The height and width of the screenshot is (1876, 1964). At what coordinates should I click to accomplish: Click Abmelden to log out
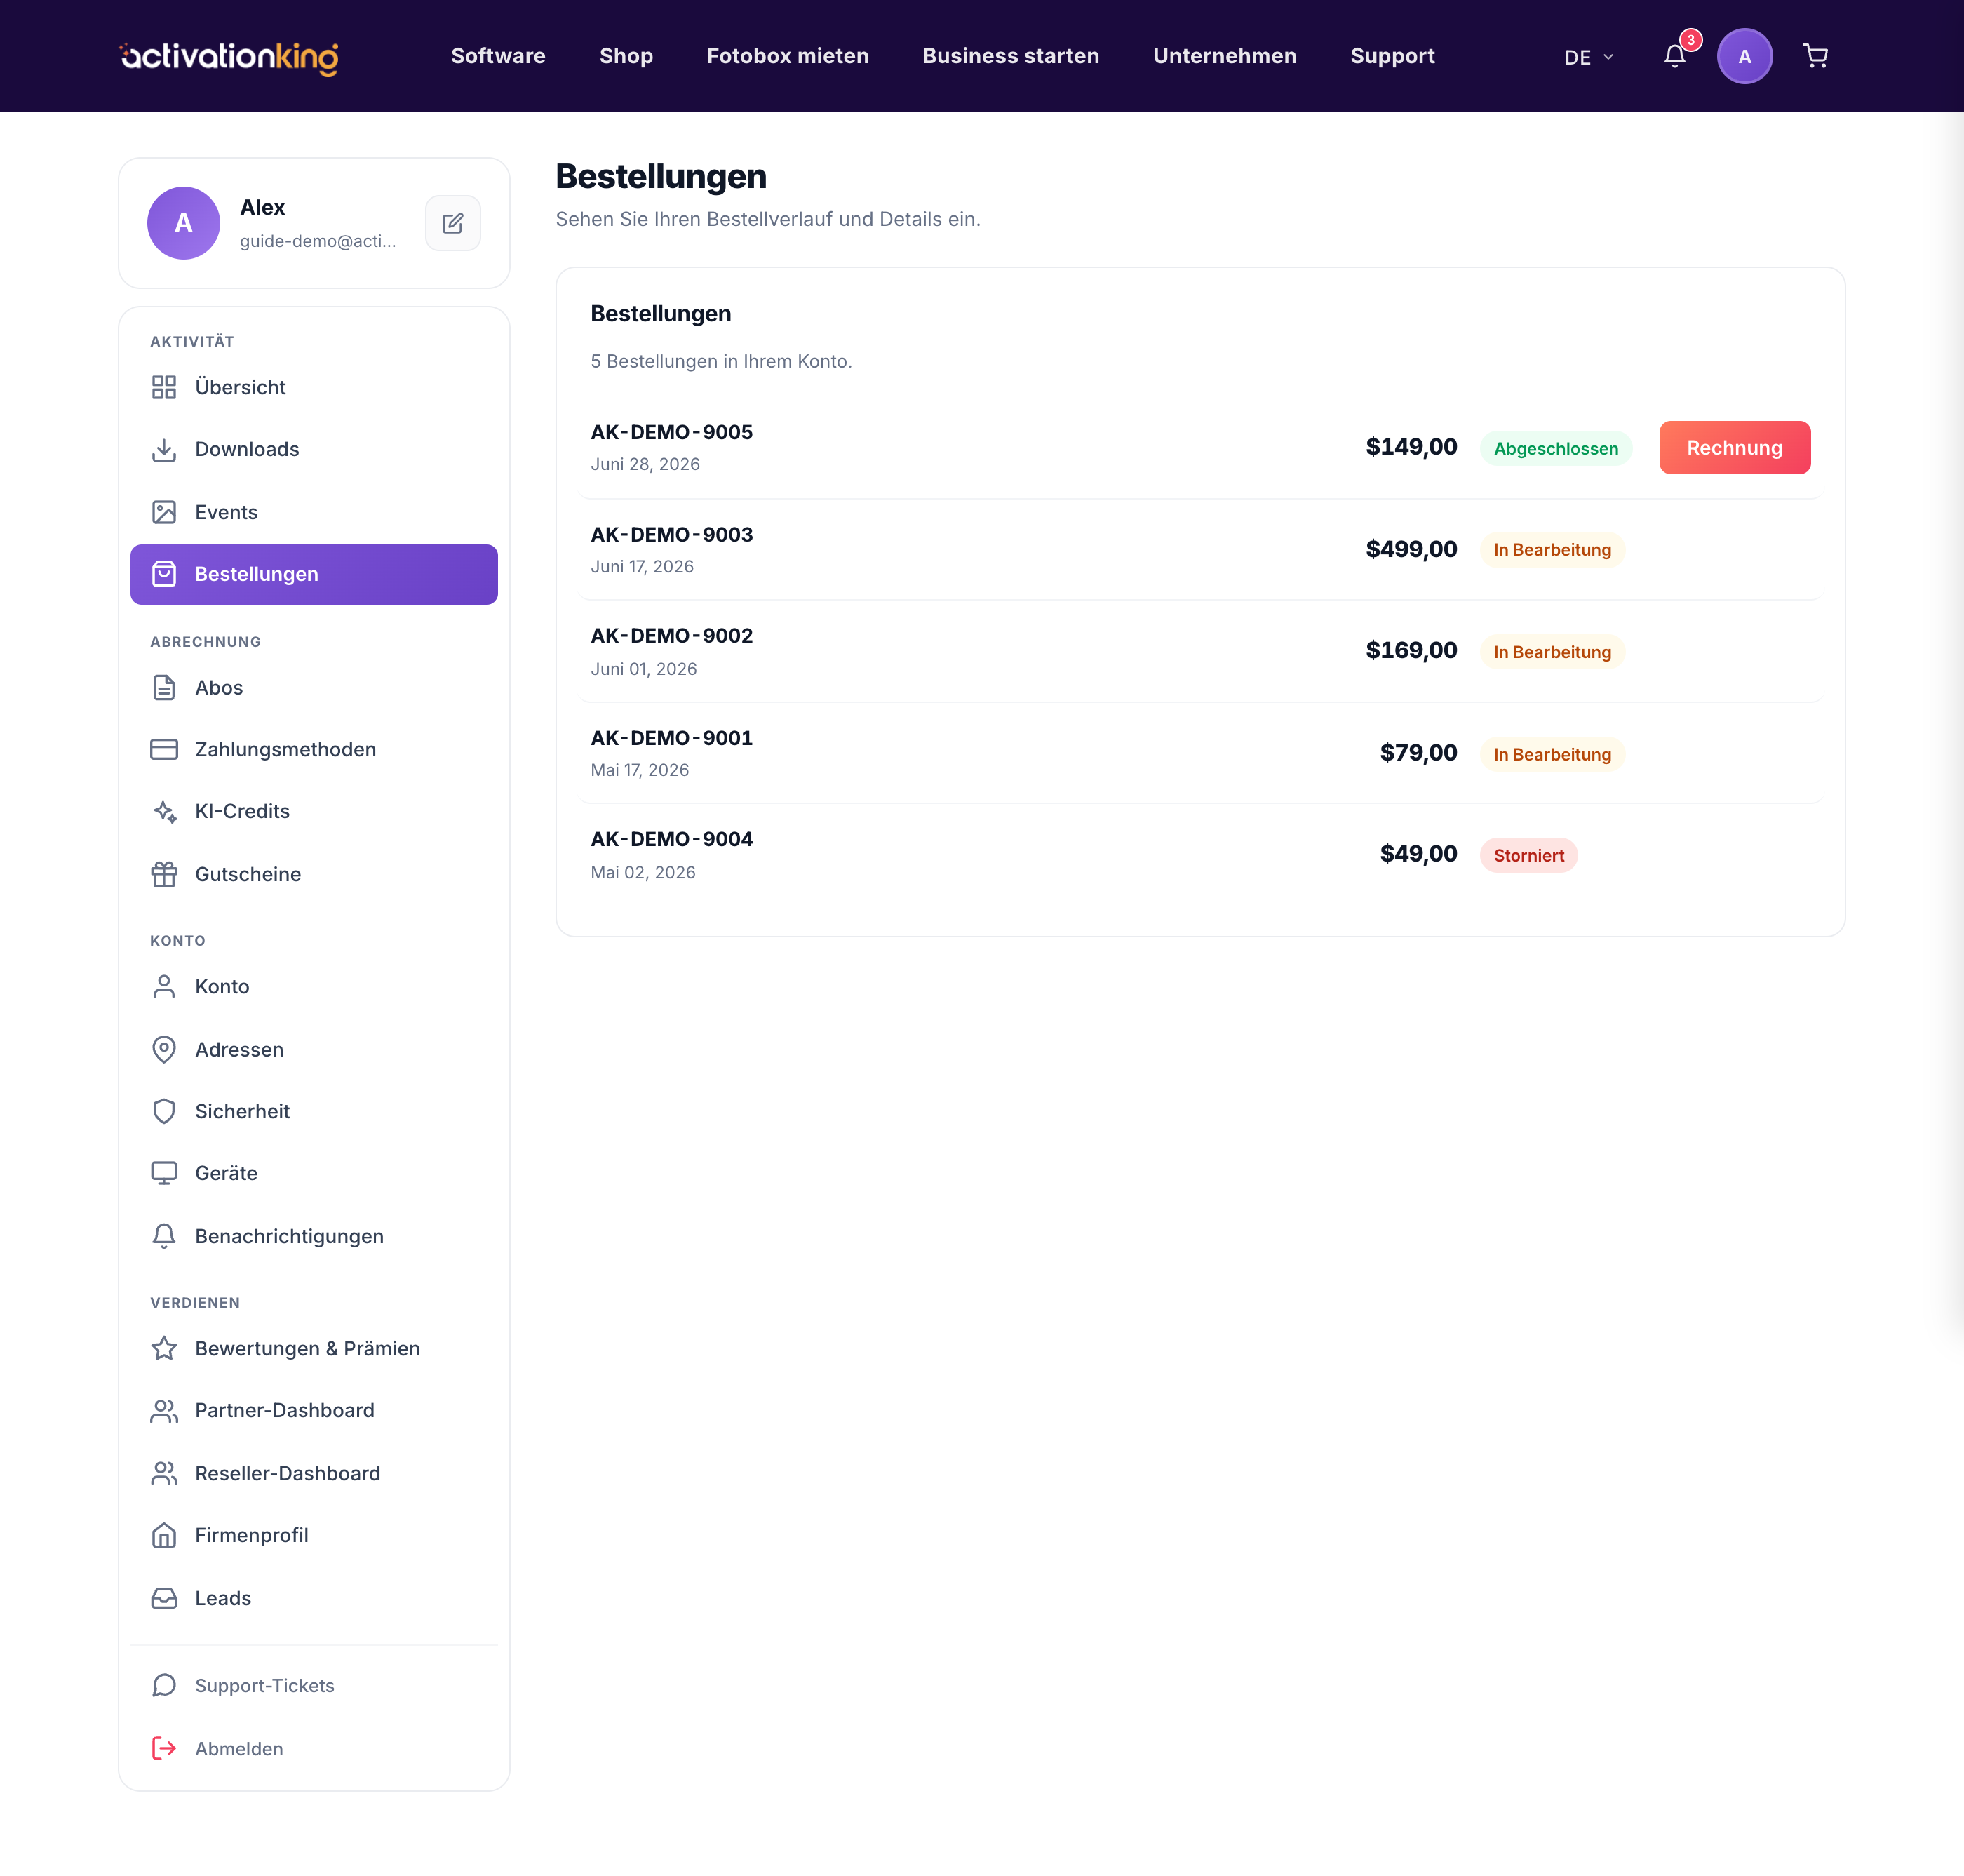pyautogui.click(x=314, y=1748)
